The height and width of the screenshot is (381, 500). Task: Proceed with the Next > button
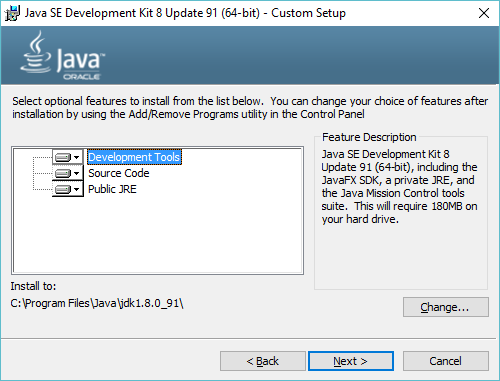(x=351, y=361)
